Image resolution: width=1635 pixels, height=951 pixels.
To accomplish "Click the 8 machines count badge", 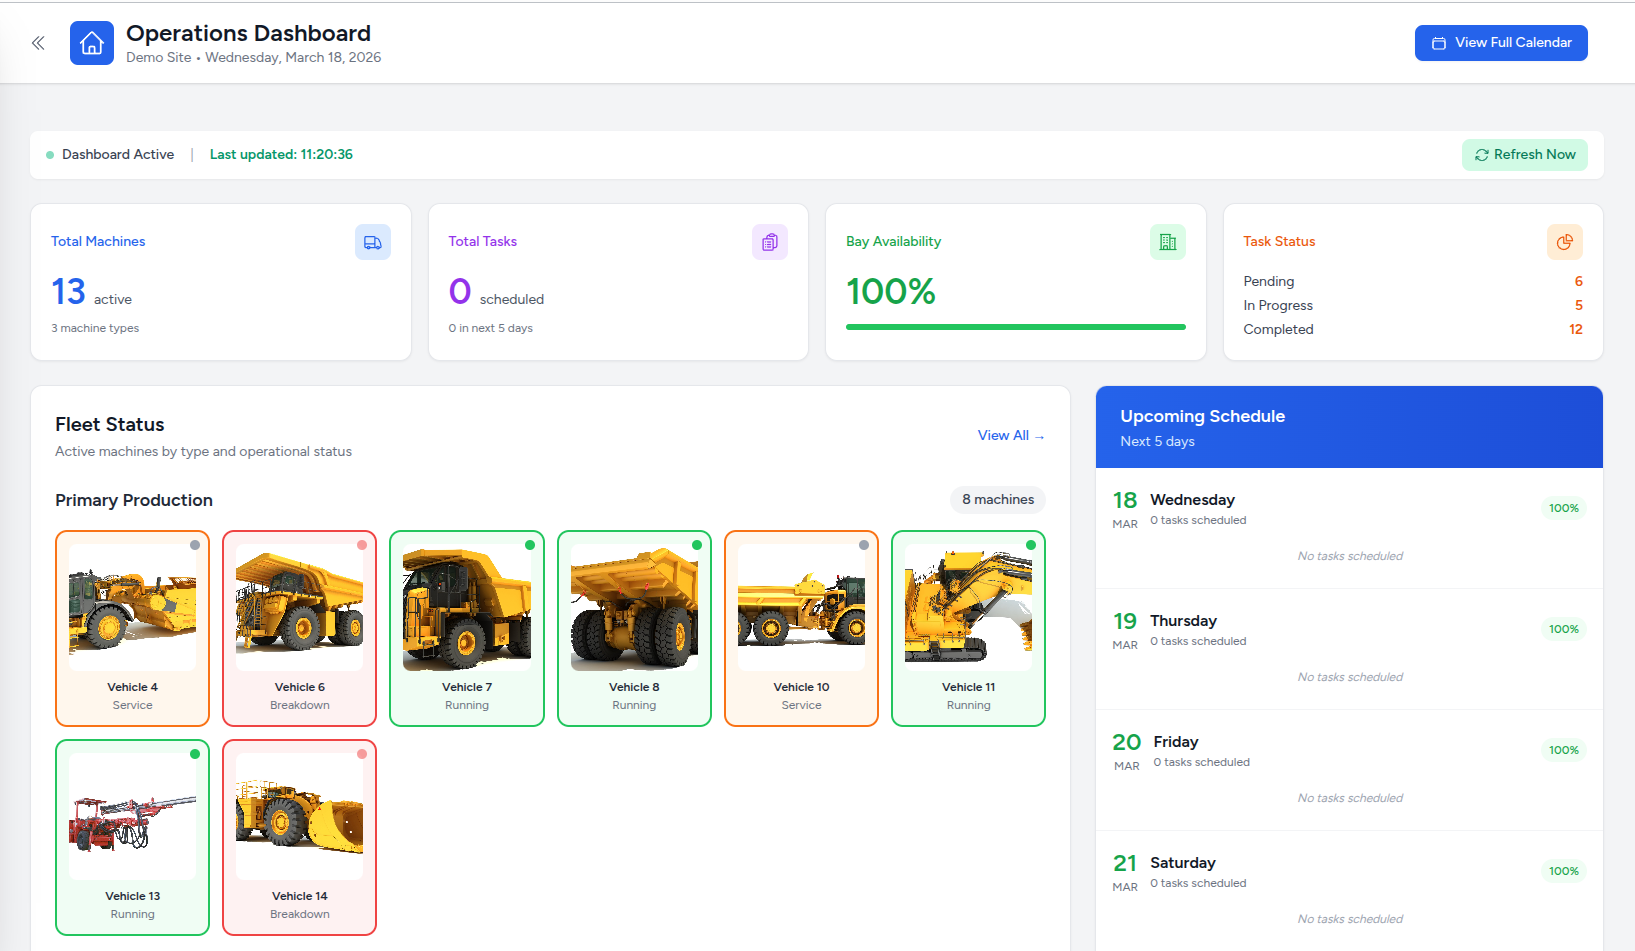I will coord(997,499).
